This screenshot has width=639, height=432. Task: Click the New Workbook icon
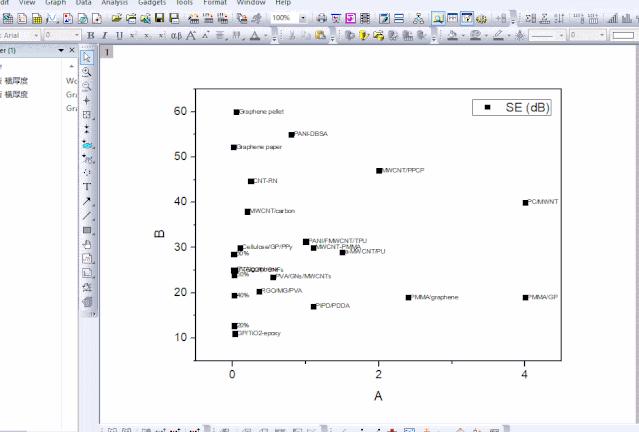(8, 18)
